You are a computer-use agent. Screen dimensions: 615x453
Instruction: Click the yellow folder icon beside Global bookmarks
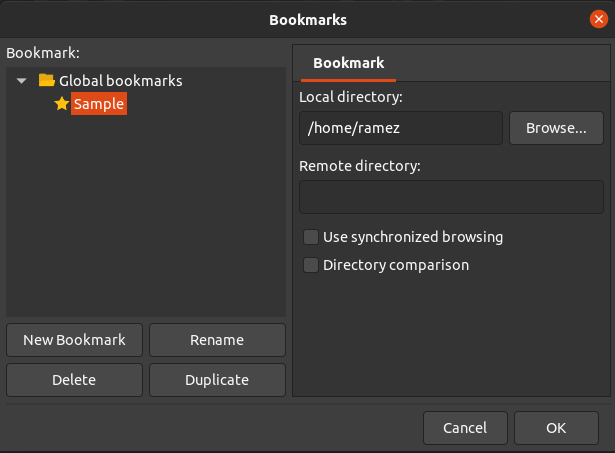tap(46, 80)
